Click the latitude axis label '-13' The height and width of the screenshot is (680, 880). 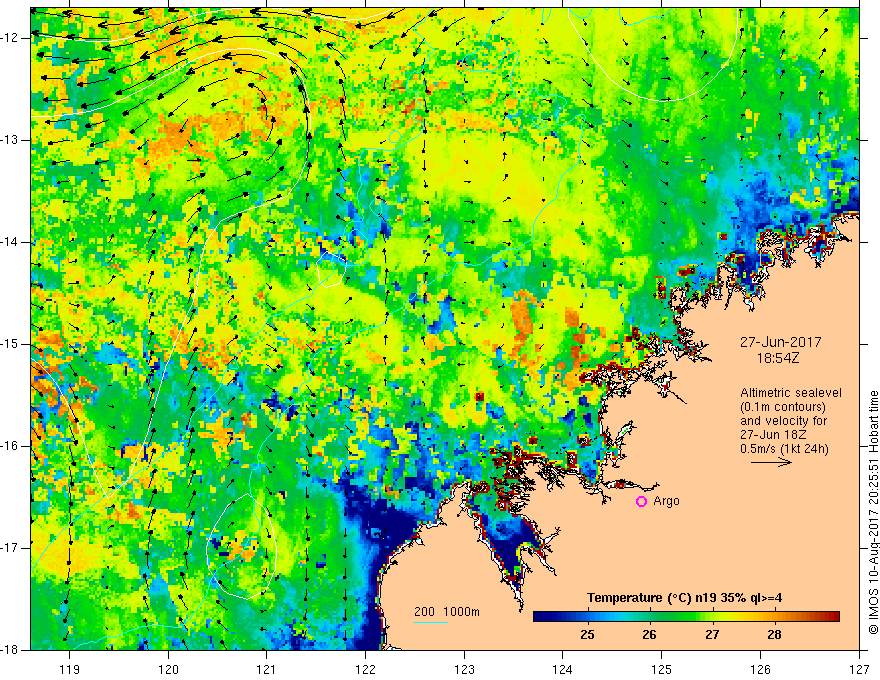pos(10,140)
